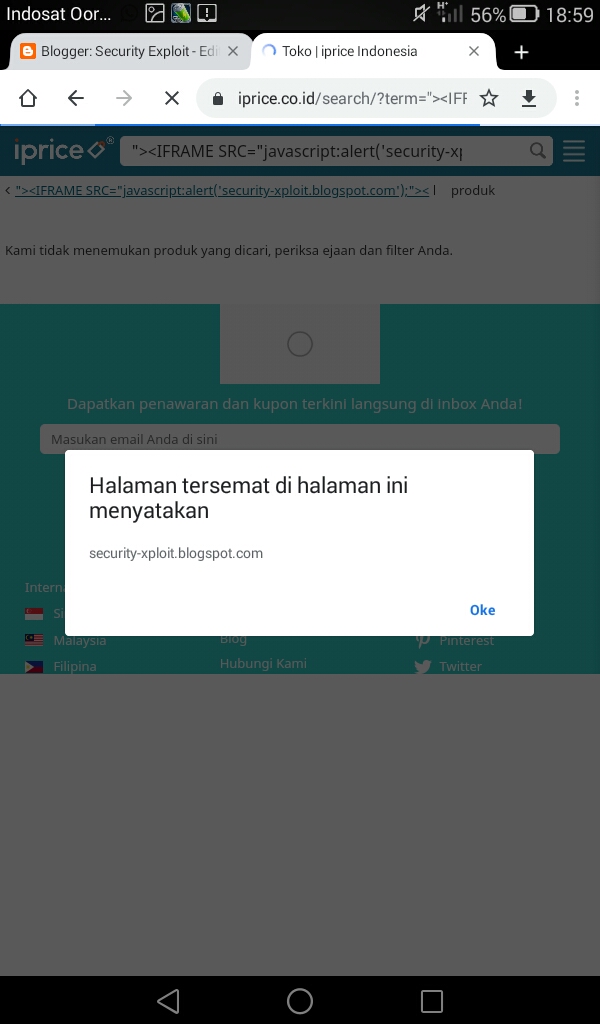
Task: Go back with the browser back arrow
Action: [76, 99]
